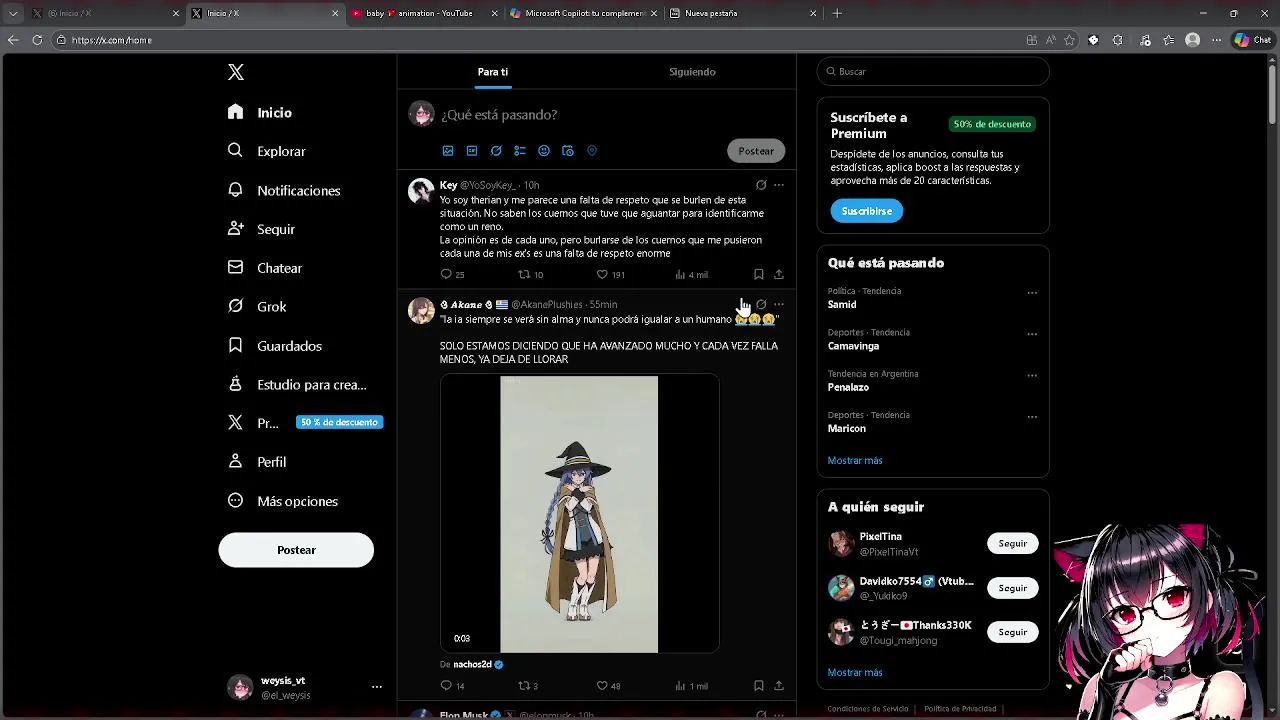Open more options on Akane's post
This screenshot has height=720, width=1280.
click(779, 304)
